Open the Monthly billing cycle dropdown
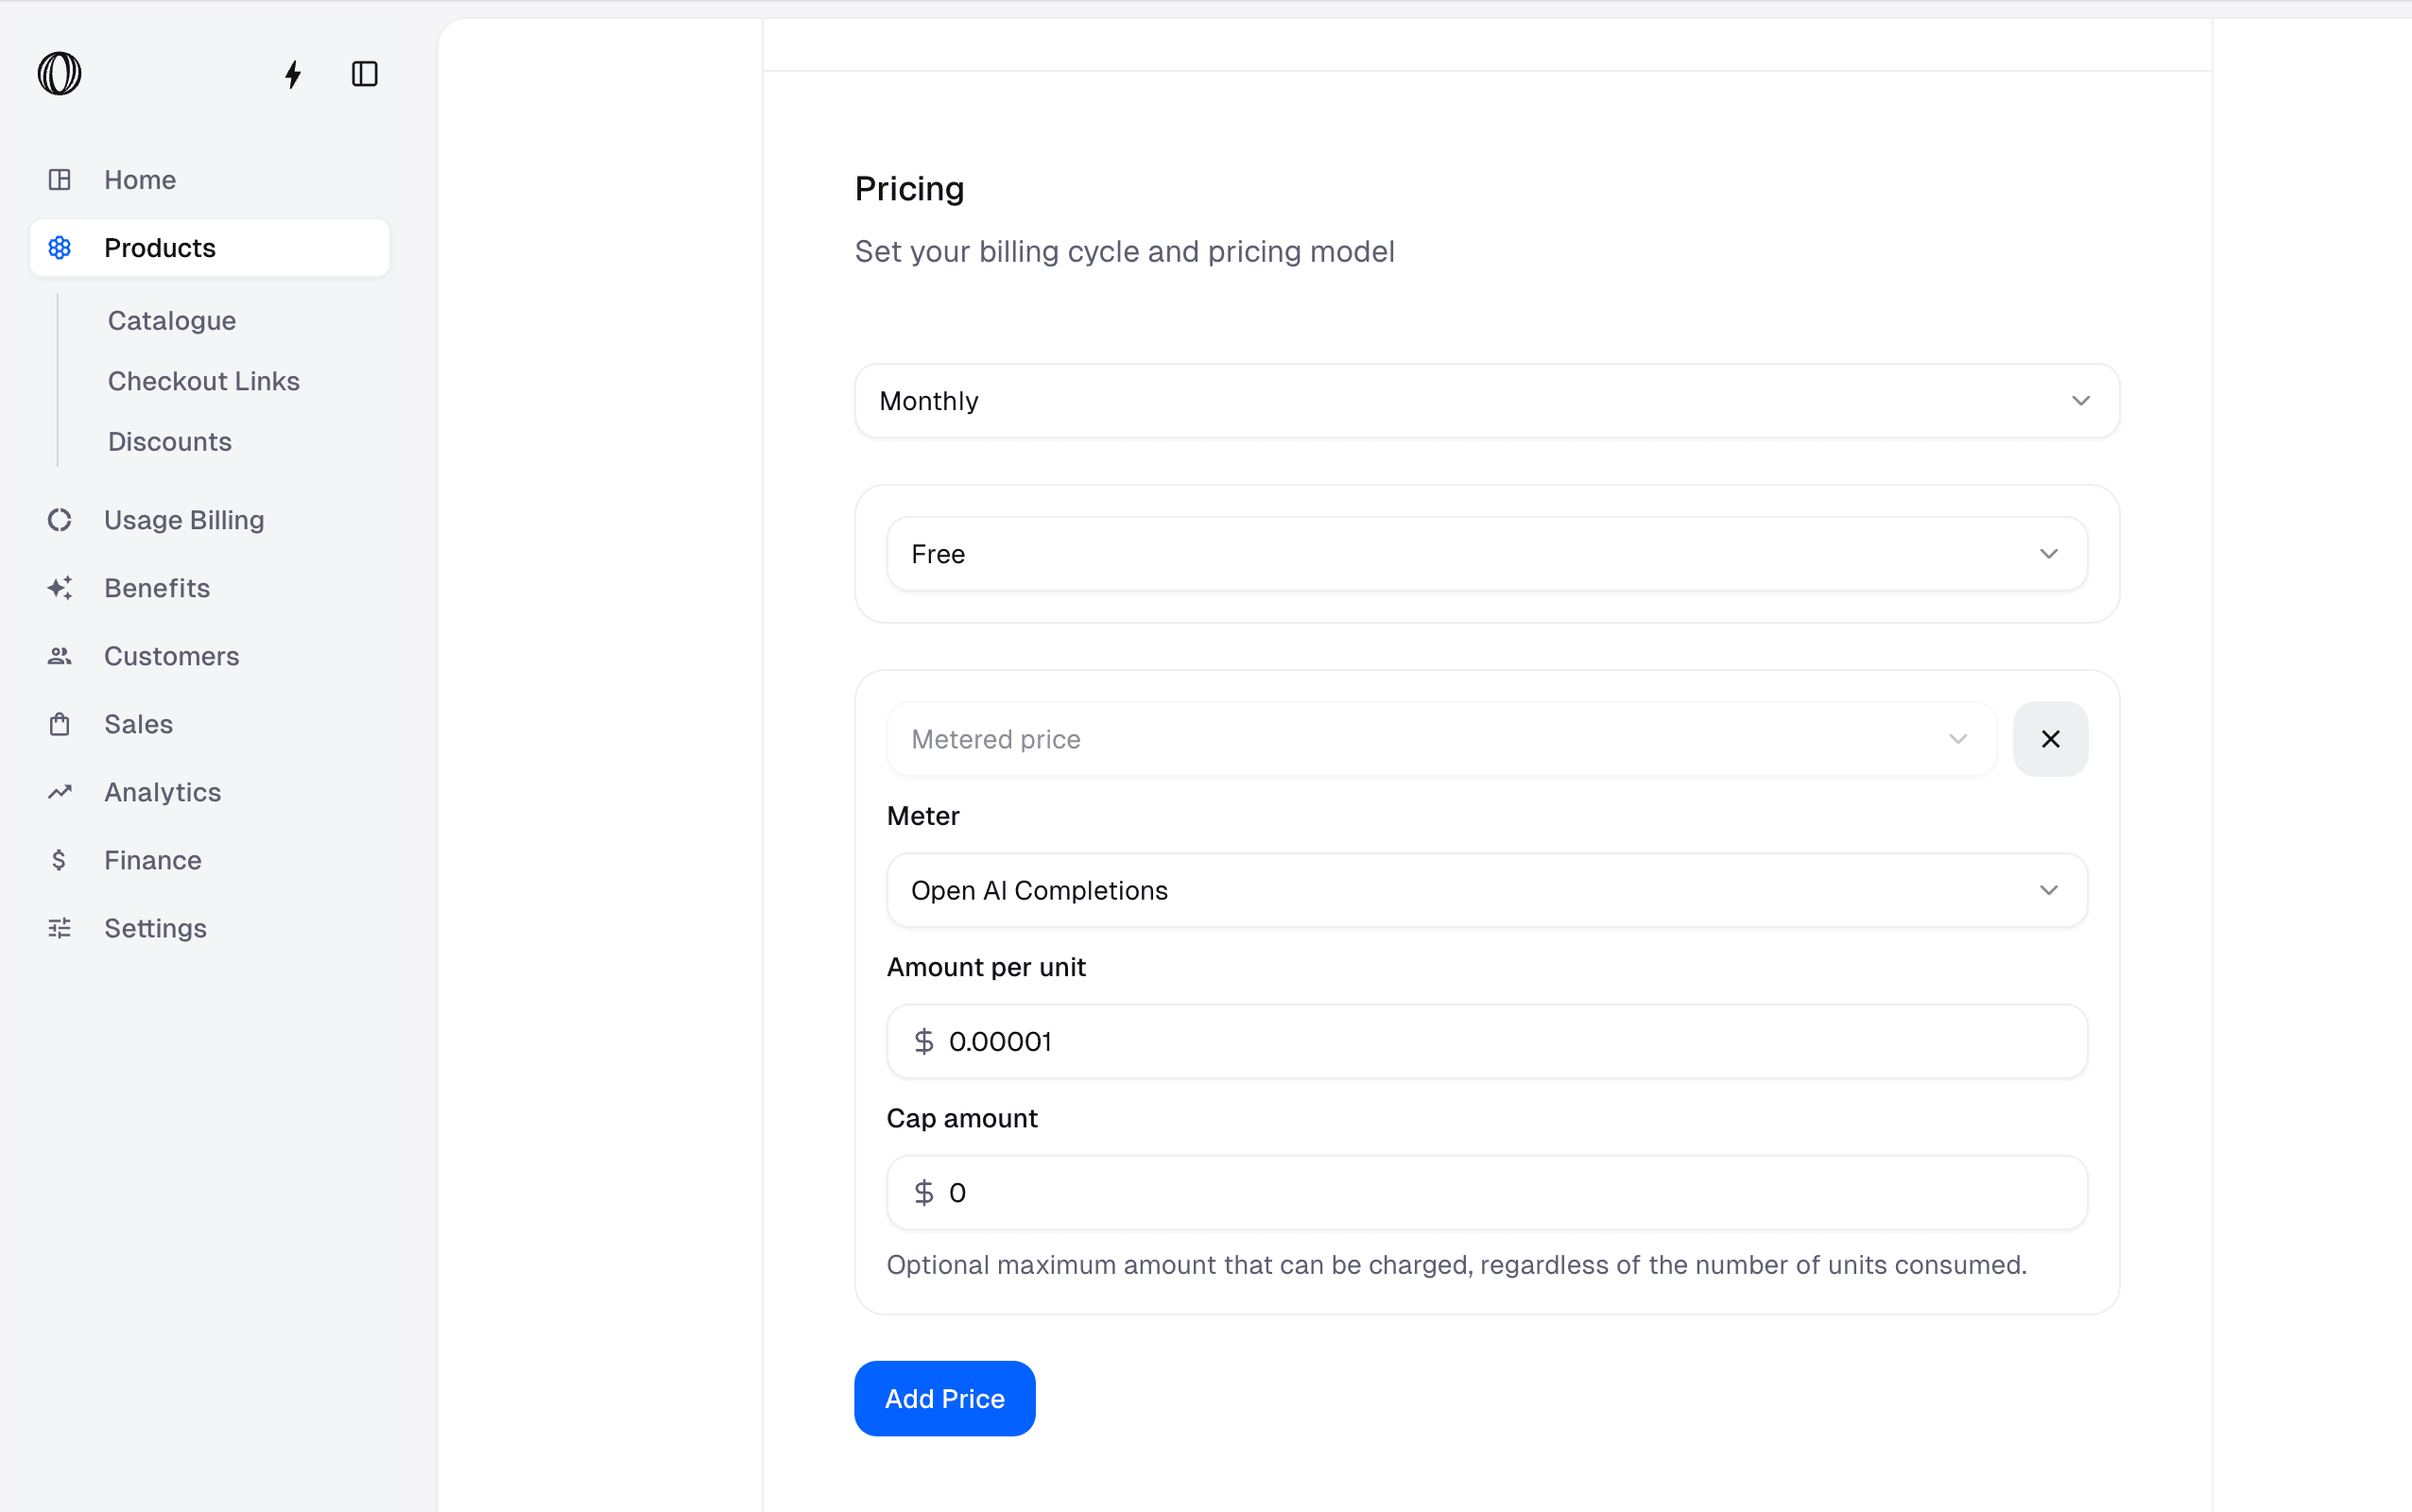 pyautogui.click(x=1486, y=401)
